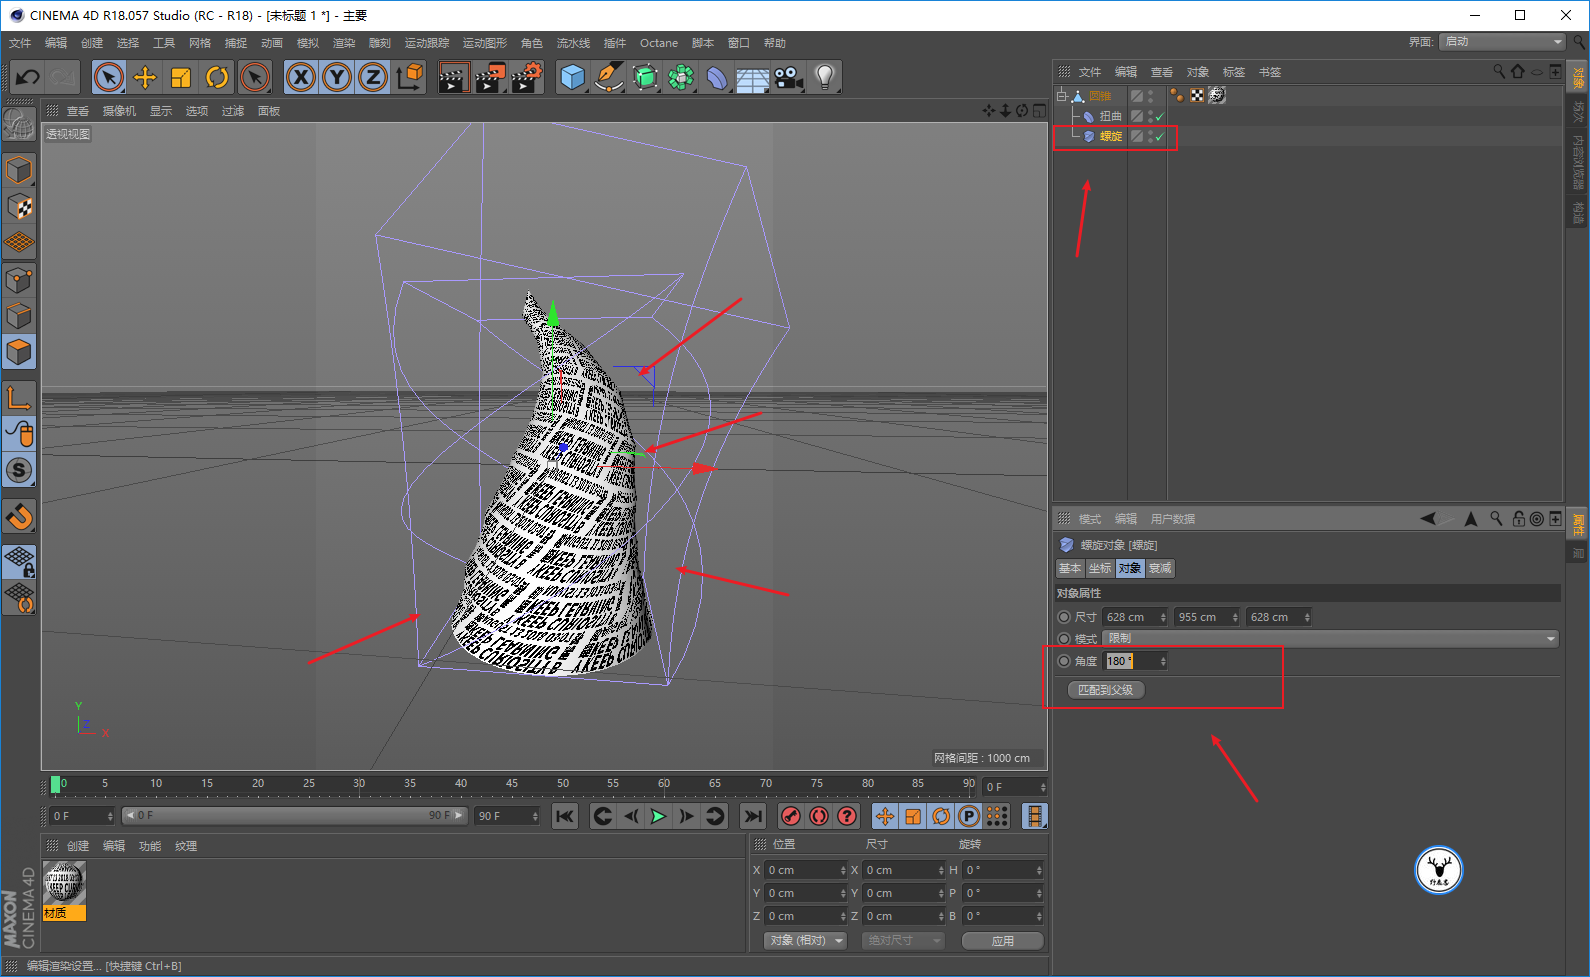Collapse the 圆锥 object hierarchy

point(1062,96)
